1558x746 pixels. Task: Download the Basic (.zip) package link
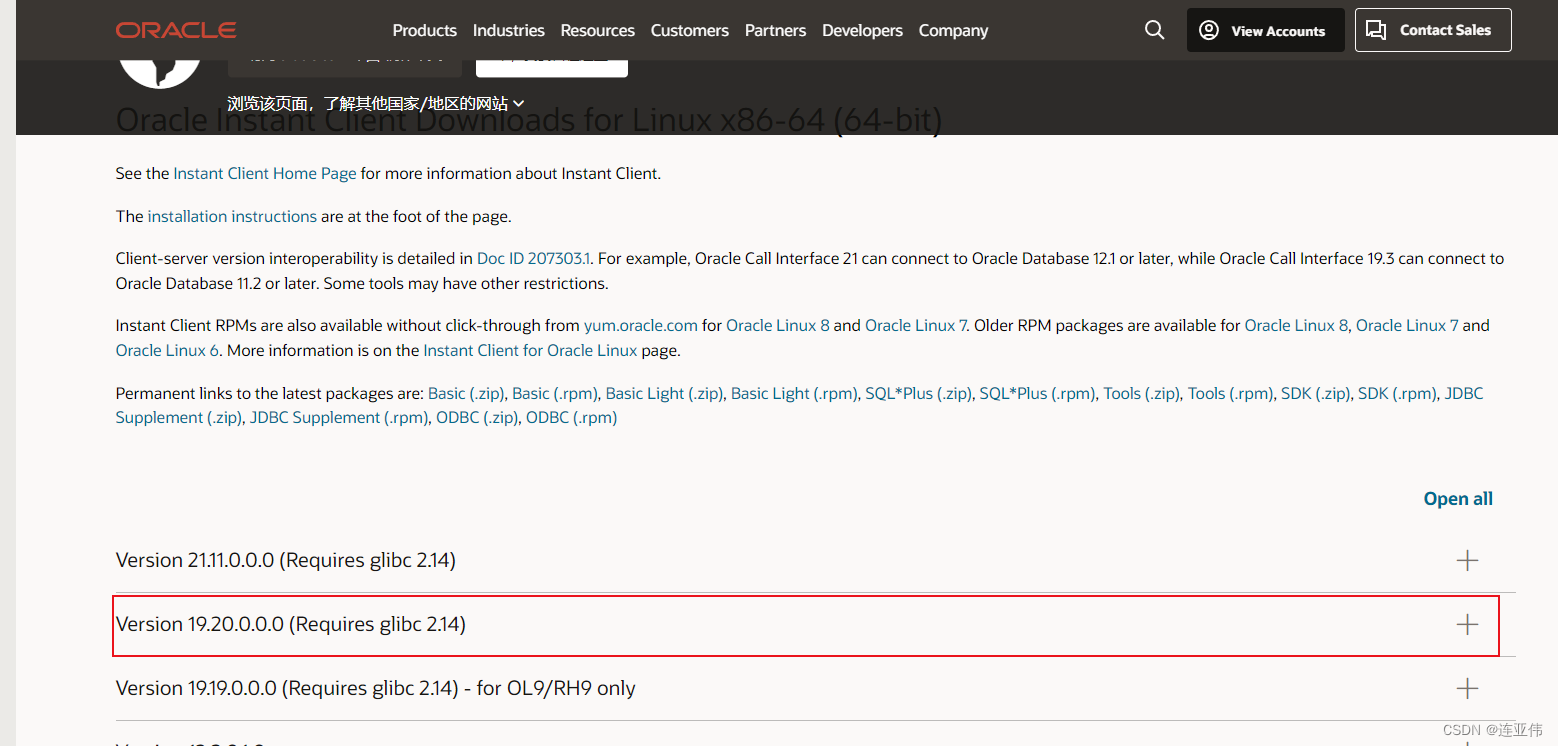coord(466,393)
